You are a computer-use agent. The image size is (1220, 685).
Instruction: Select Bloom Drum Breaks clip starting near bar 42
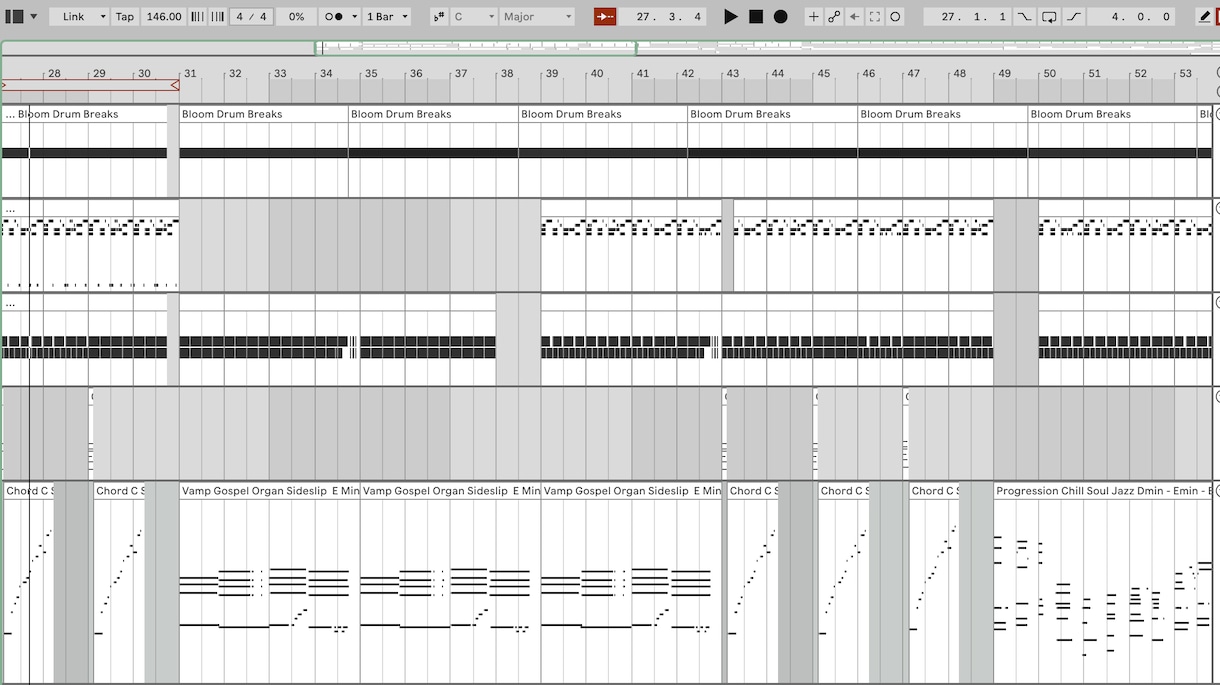coord(772,114)
